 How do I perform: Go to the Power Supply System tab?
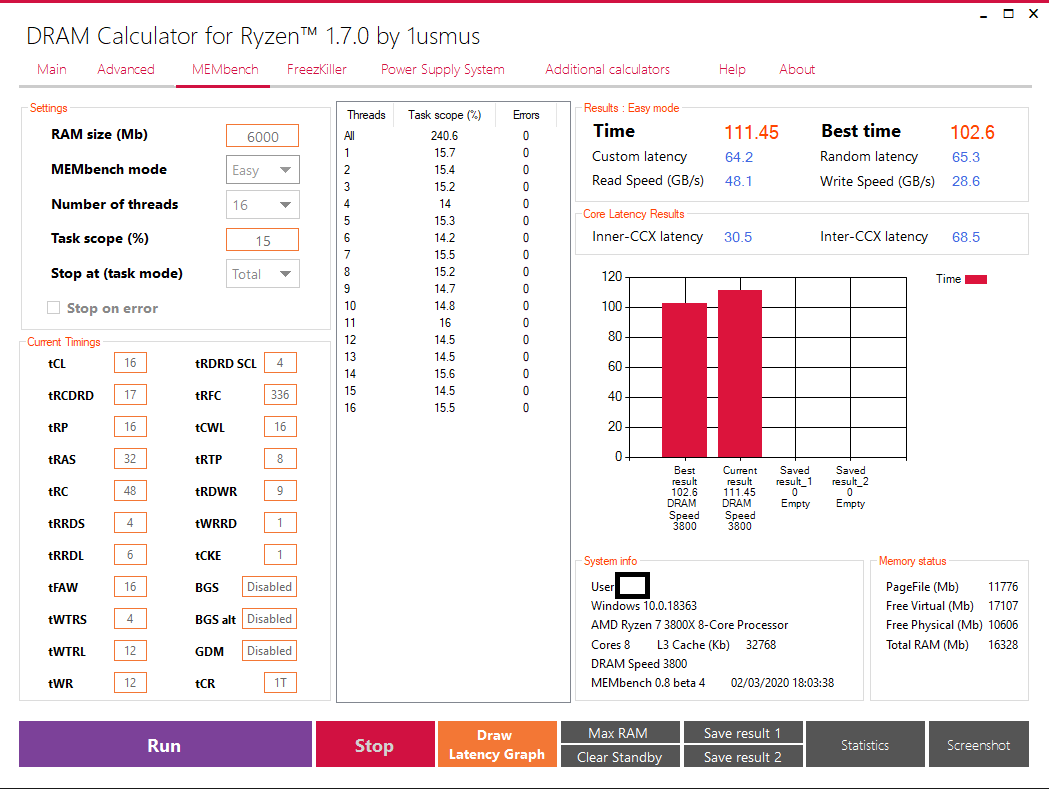[443, 70]
